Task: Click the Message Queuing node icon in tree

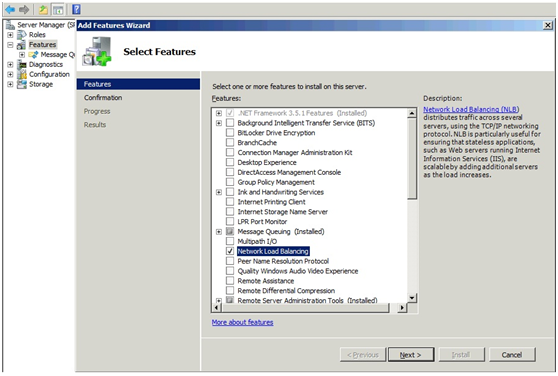Action: 33,55
